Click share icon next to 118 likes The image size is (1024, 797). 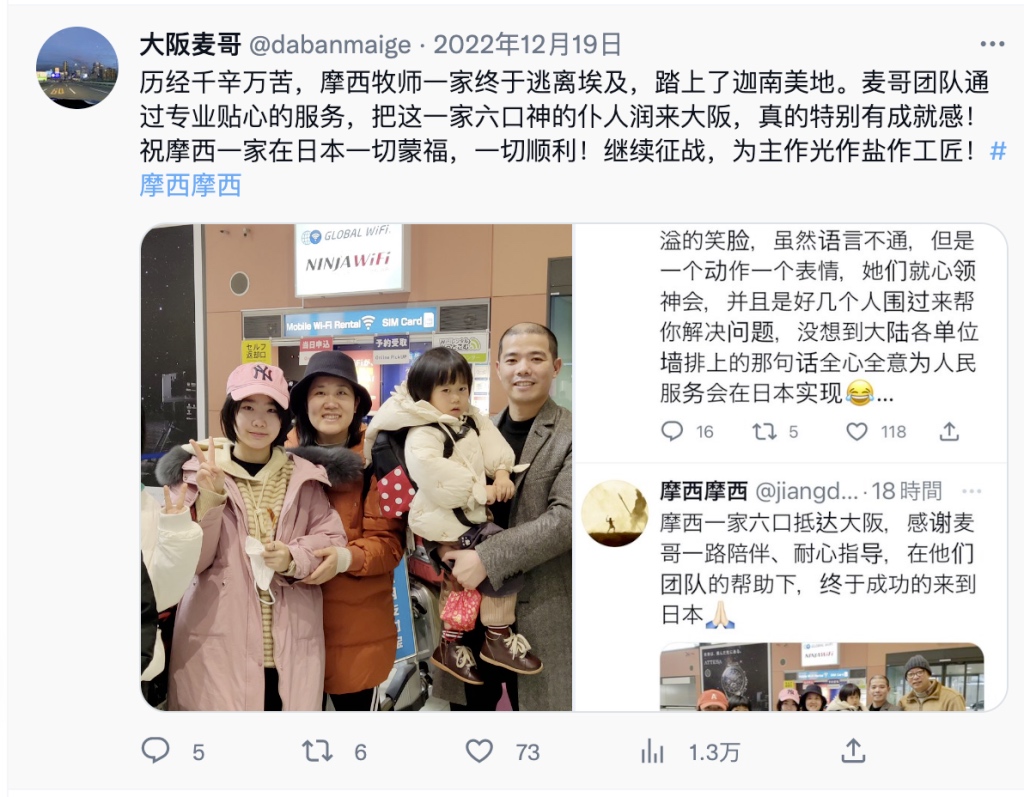(x=949, y=431)
